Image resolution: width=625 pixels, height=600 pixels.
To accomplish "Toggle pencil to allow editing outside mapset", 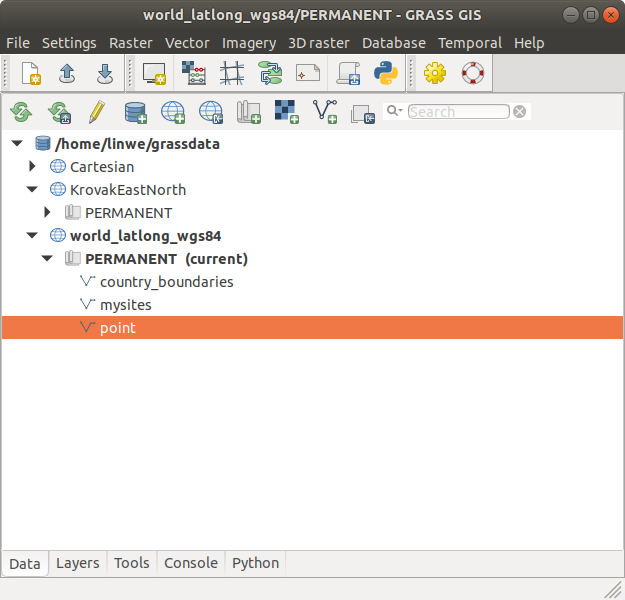I will 96,112.
